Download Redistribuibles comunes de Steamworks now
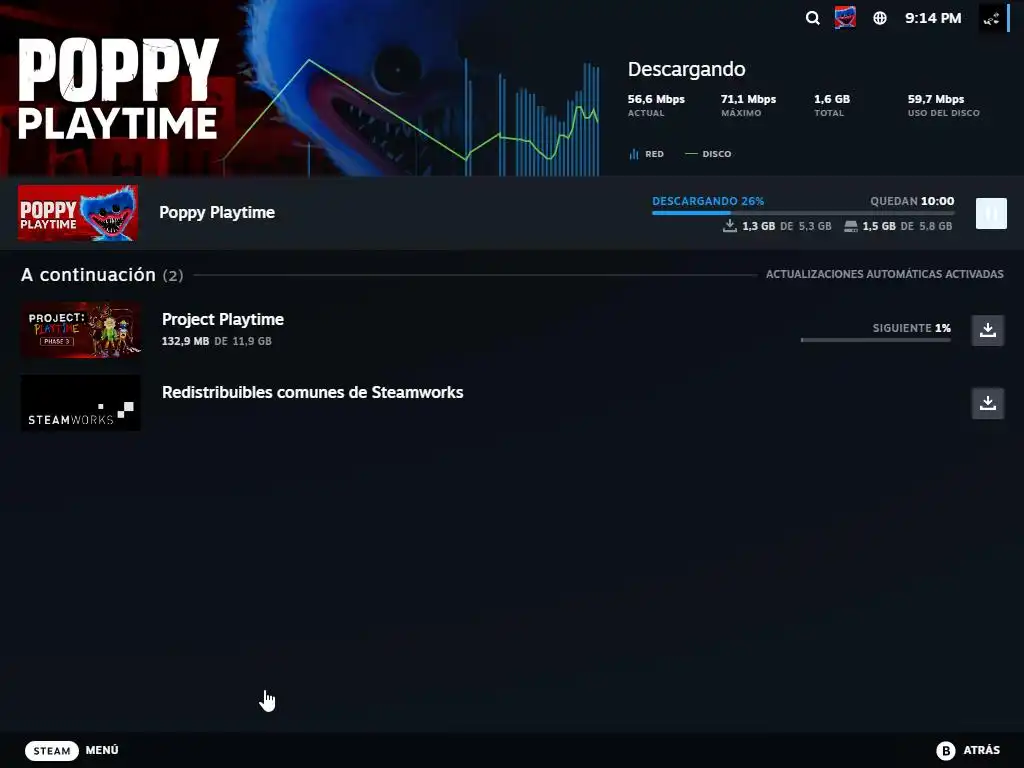1024x768 pixels. coord(987,403)
